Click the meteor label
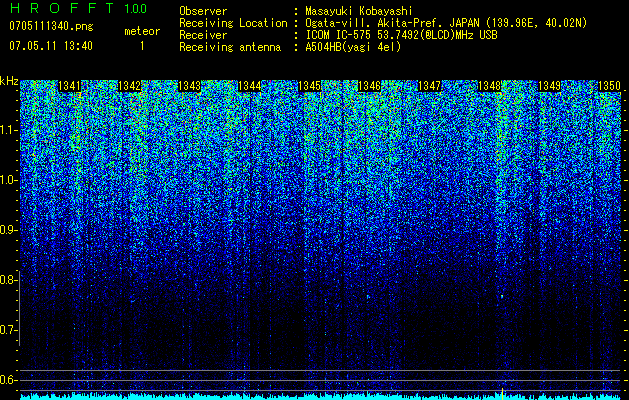The image size is (629, 400). pos(142,31)
